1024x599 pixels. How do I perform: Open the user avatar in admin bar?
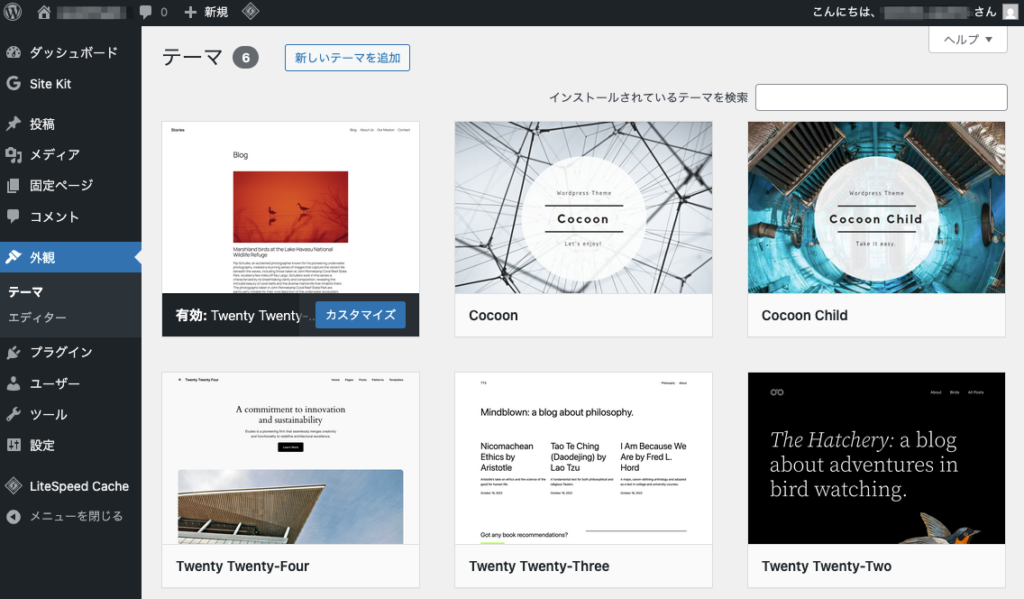(x=1010, y=12)
